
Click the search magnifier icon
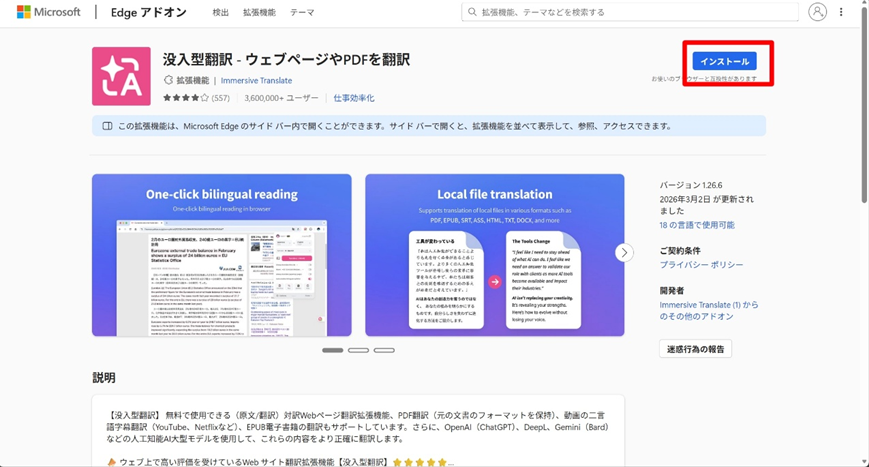click(472, 12)
